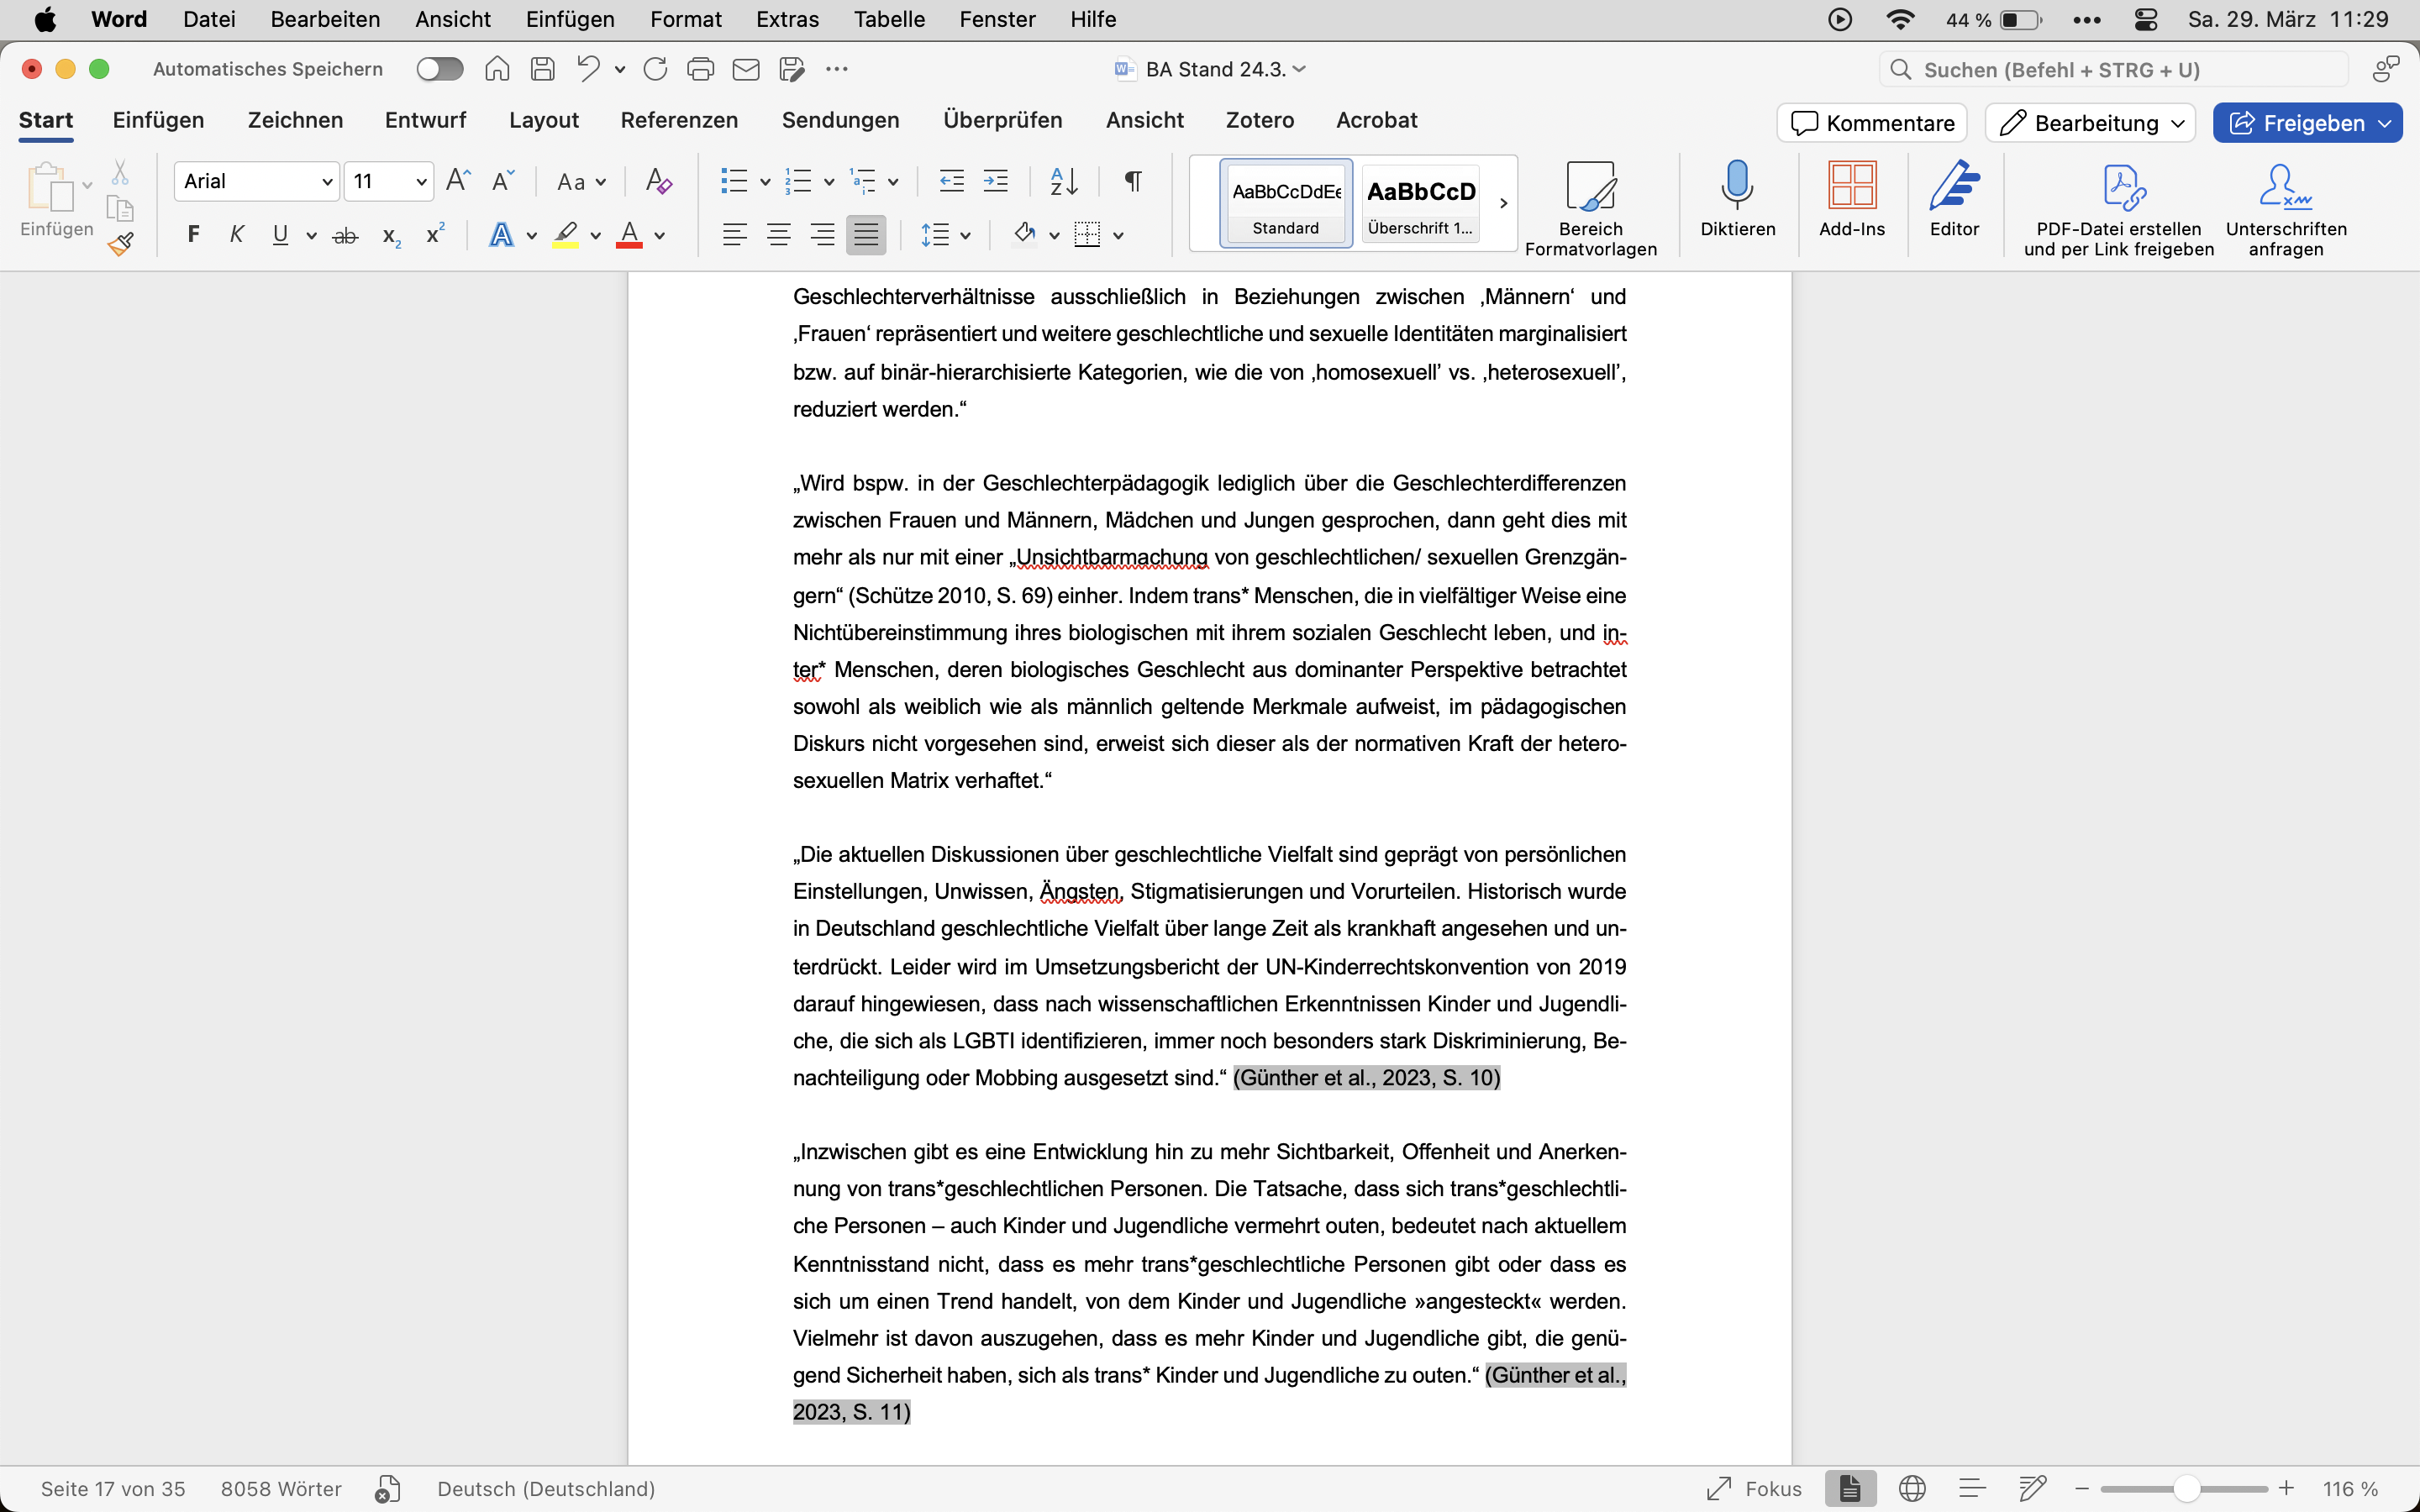Click the Kommentare button

point(1871,123)
